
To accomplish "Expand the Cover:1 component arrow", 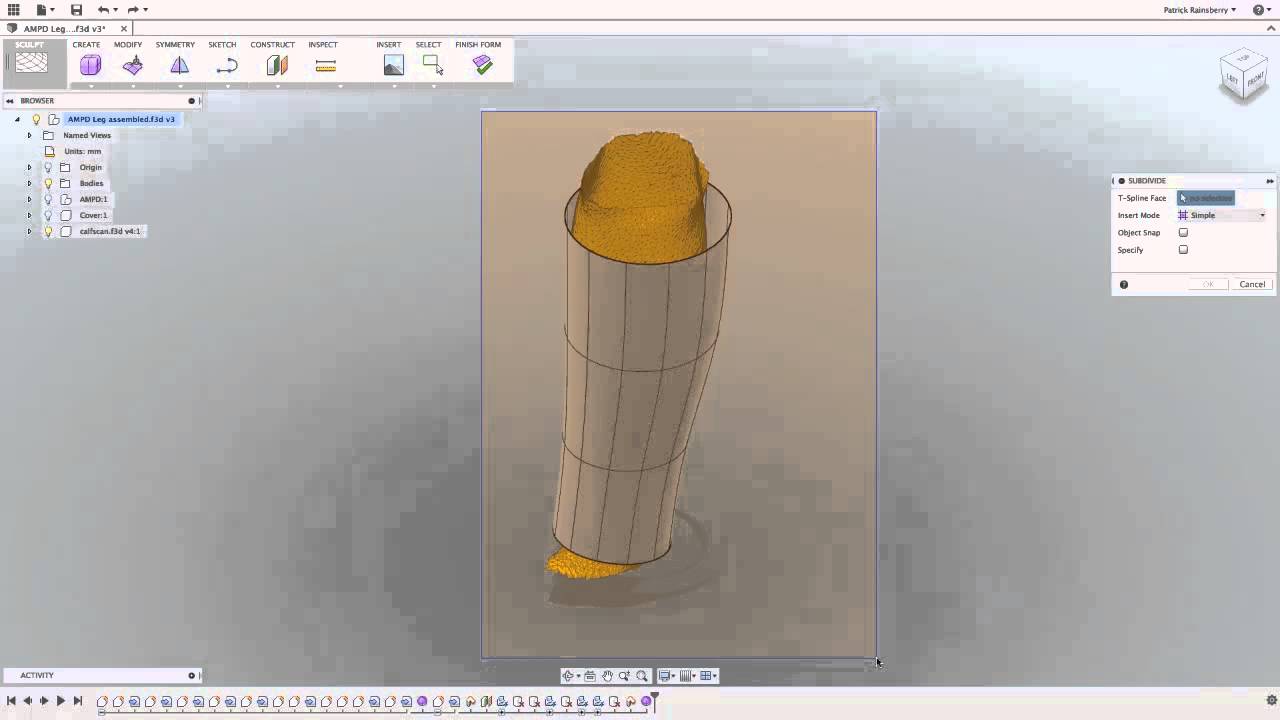I will pyautogui.click(x=29, y=215).
